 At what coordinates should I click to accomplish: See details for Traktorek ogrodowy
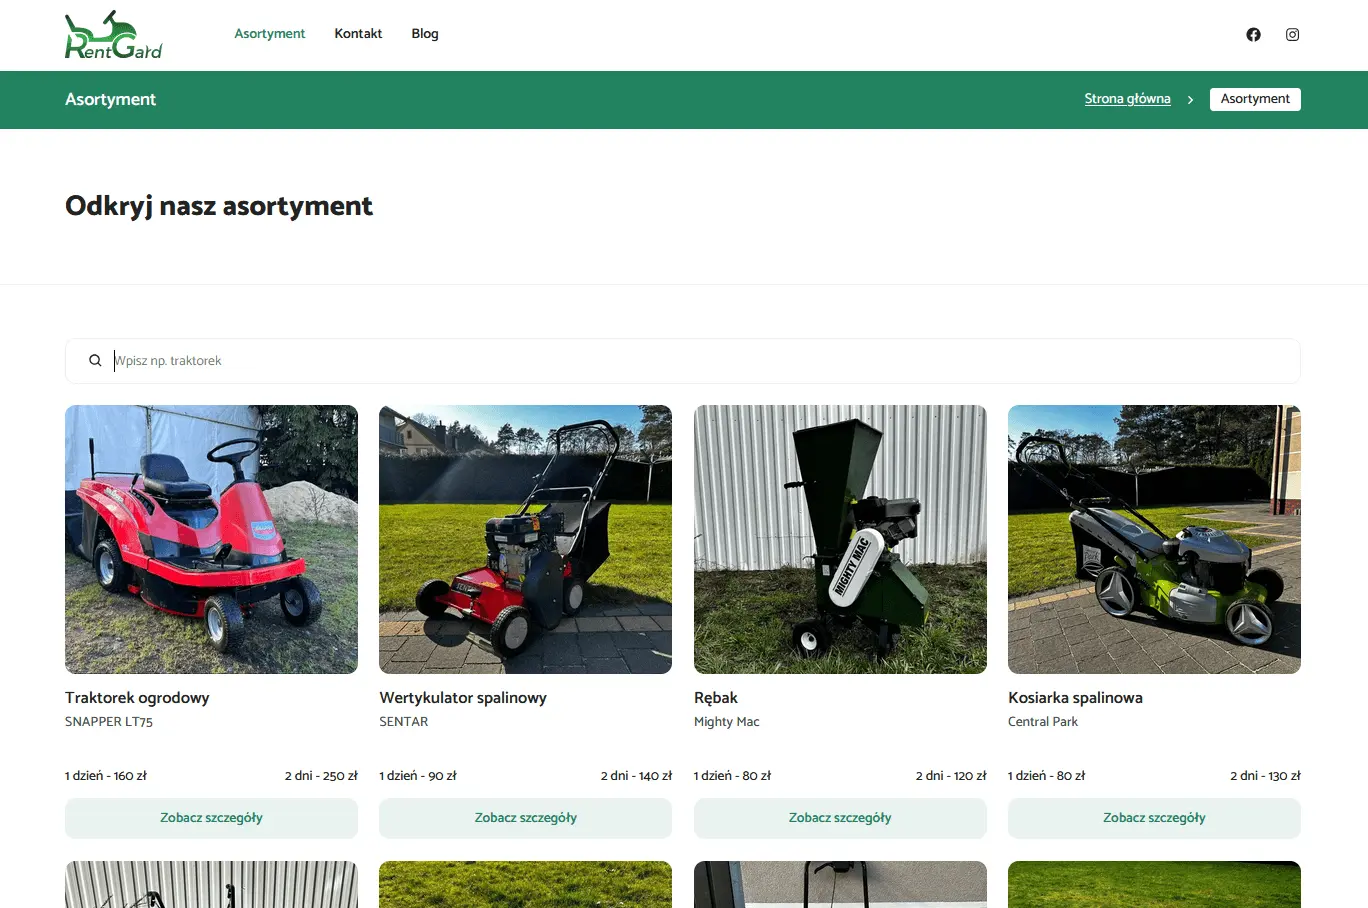click(211, 818)
